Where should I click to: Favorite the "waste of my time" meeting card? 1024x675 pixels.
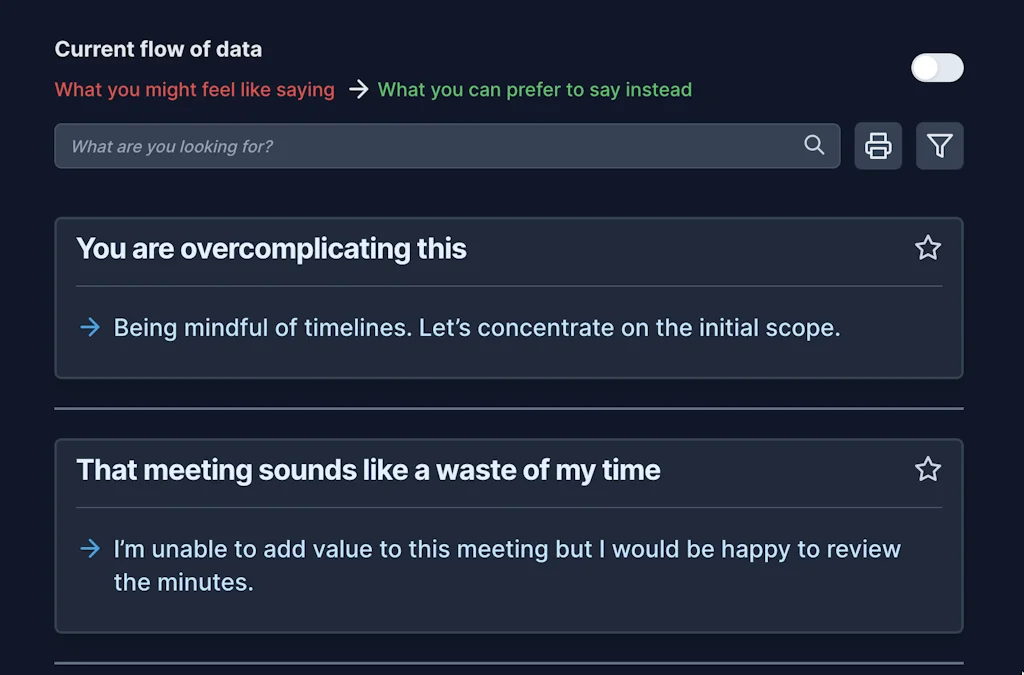coord(928,469)
